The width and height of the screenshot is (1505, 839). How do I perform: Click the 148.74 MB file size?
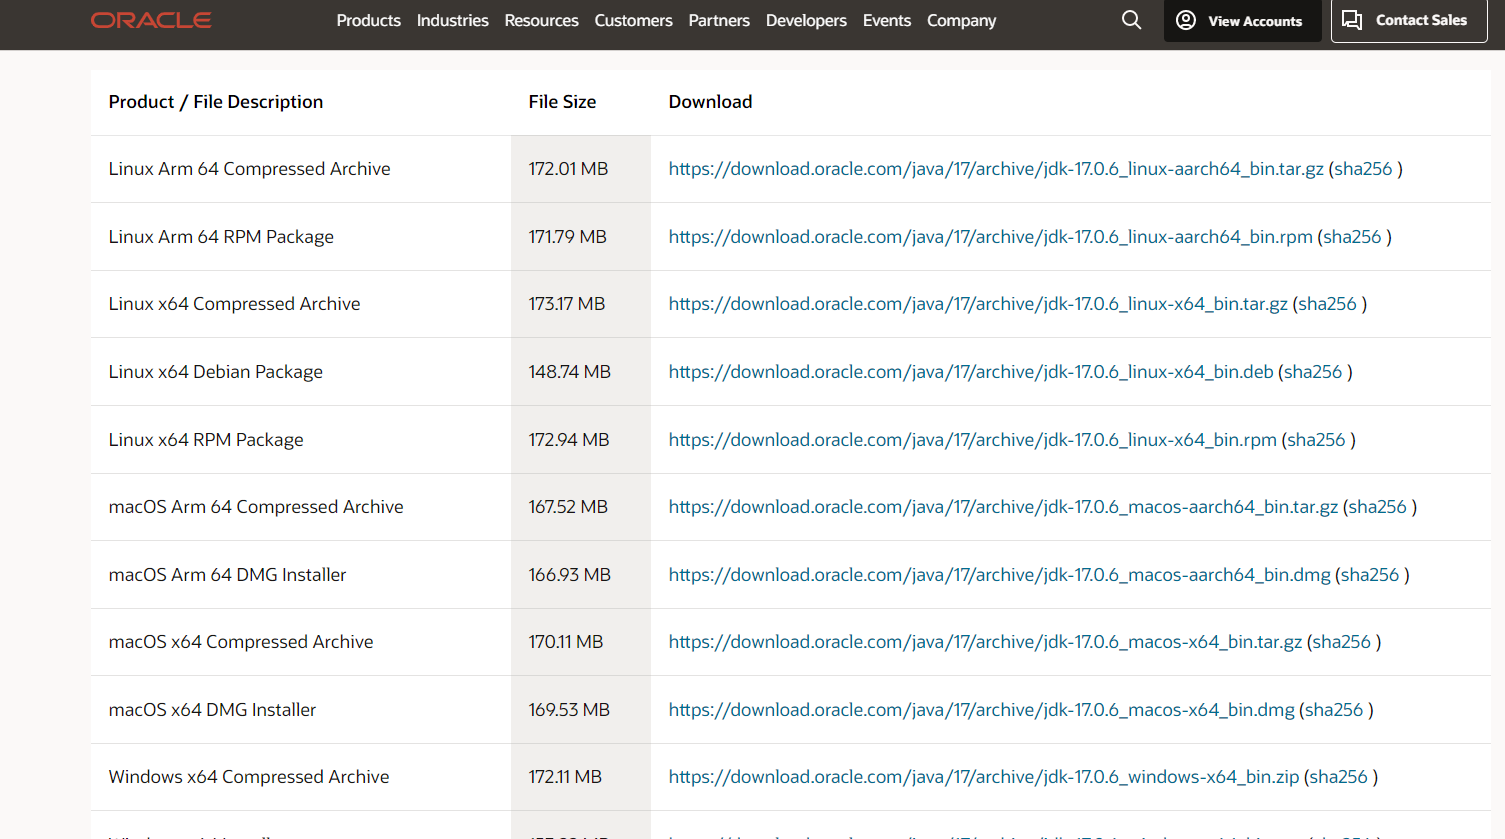(569, 372)
